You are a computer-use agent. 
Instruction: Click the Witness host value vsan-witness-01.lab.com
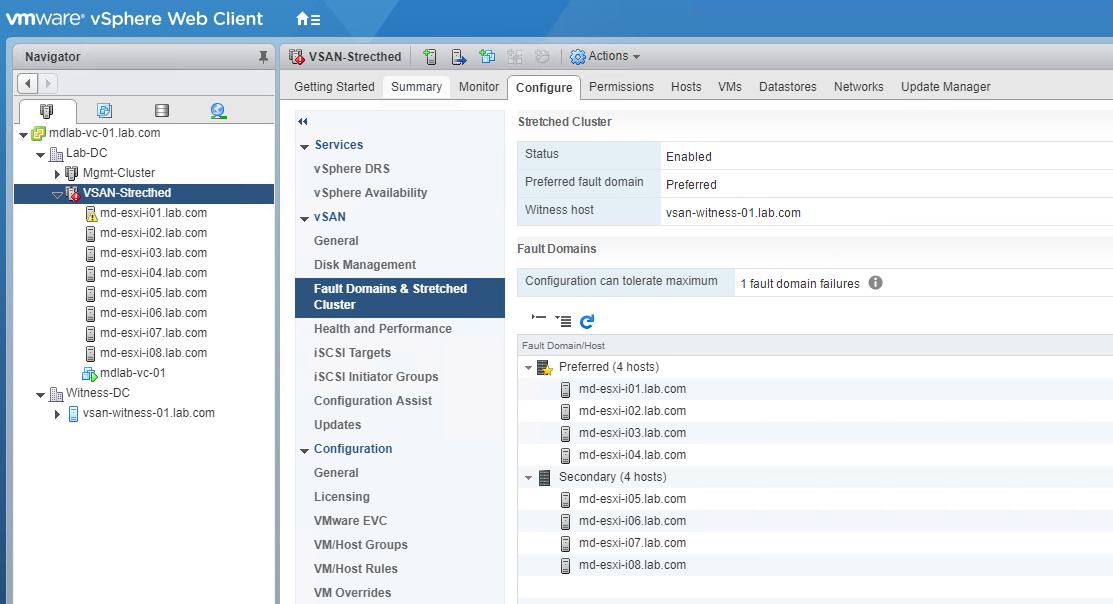tap(733, 213)
